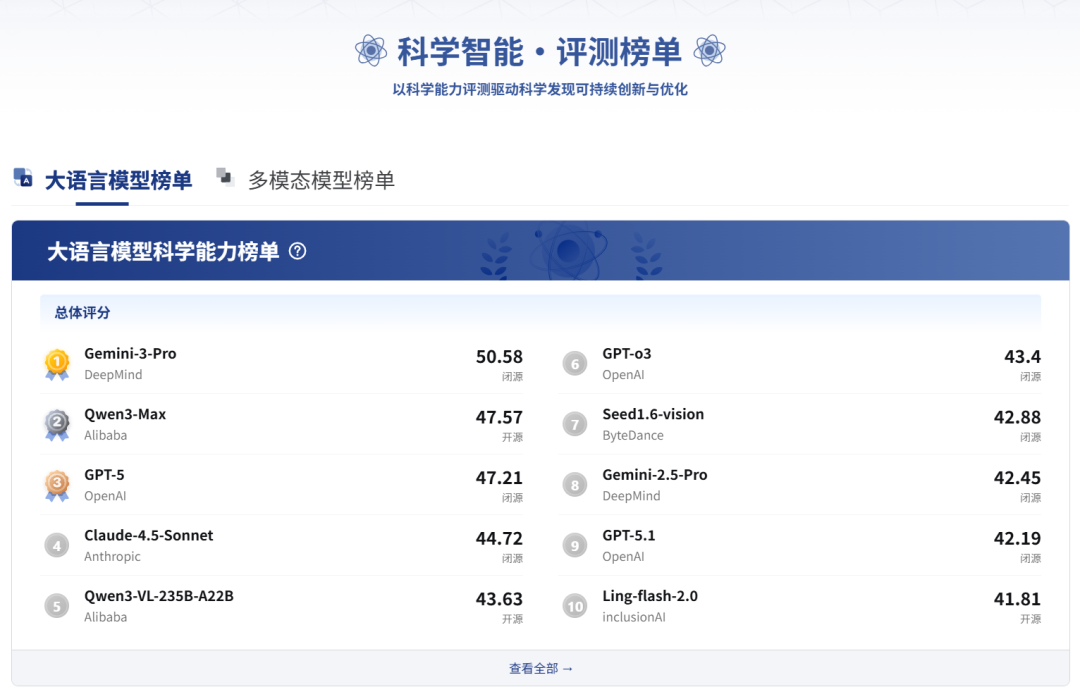Screen dimensions: 1080x699
Task: Open the Qwen3-VL-235B-A22B model entry
Action: click(x=282, y=606)
